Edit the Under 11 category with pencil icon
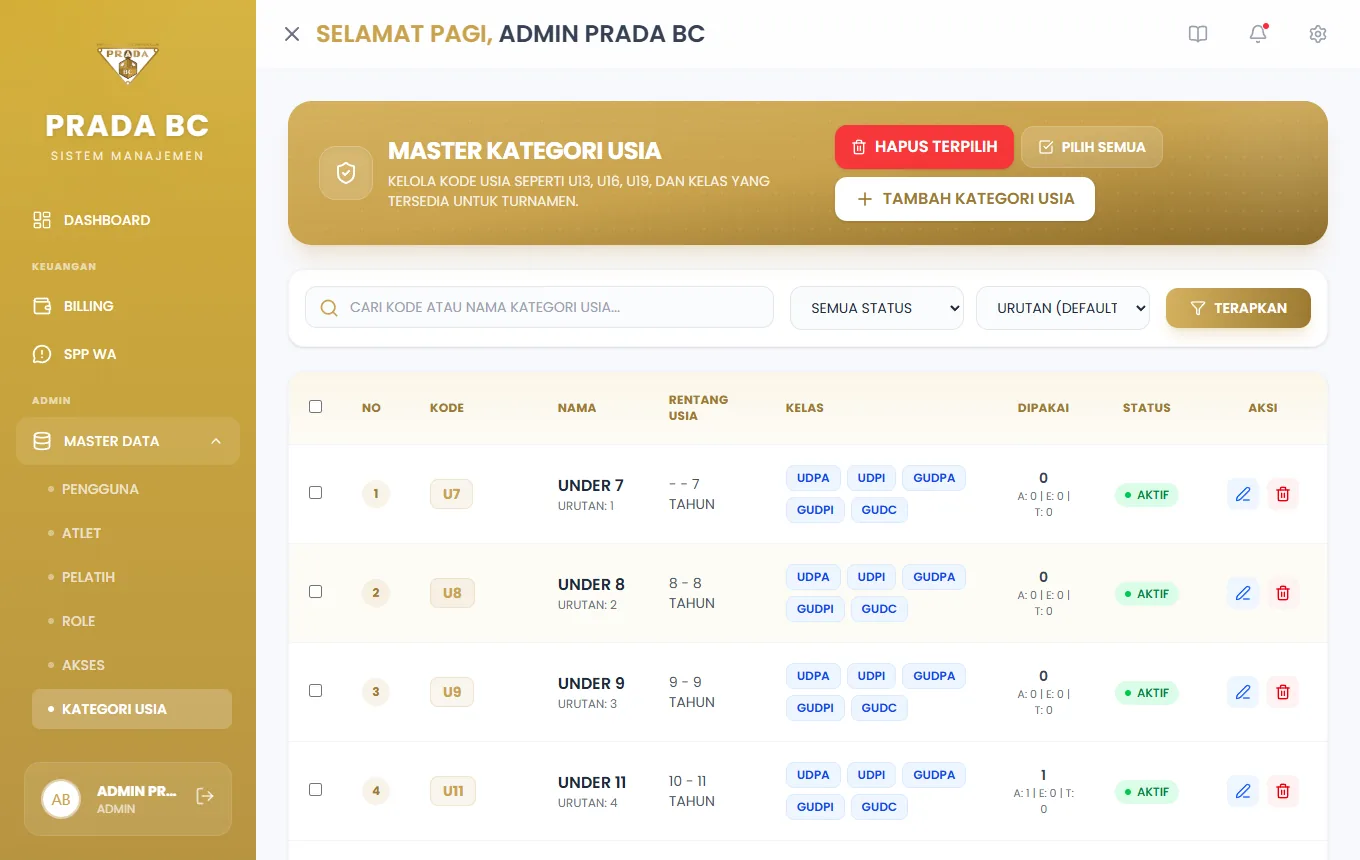Image resolution: width=1360 pixels, height=860 pixels. (1243, 791)
